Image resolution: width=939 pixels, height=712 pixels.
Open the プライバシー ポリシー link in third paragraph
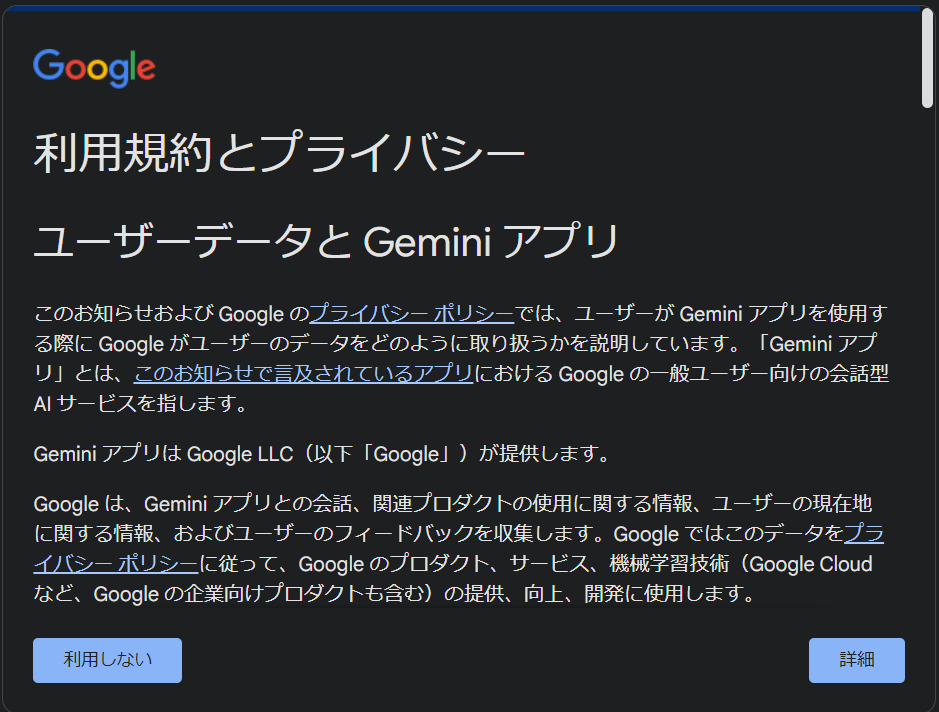pyautogui.click(x=116, y=563)
